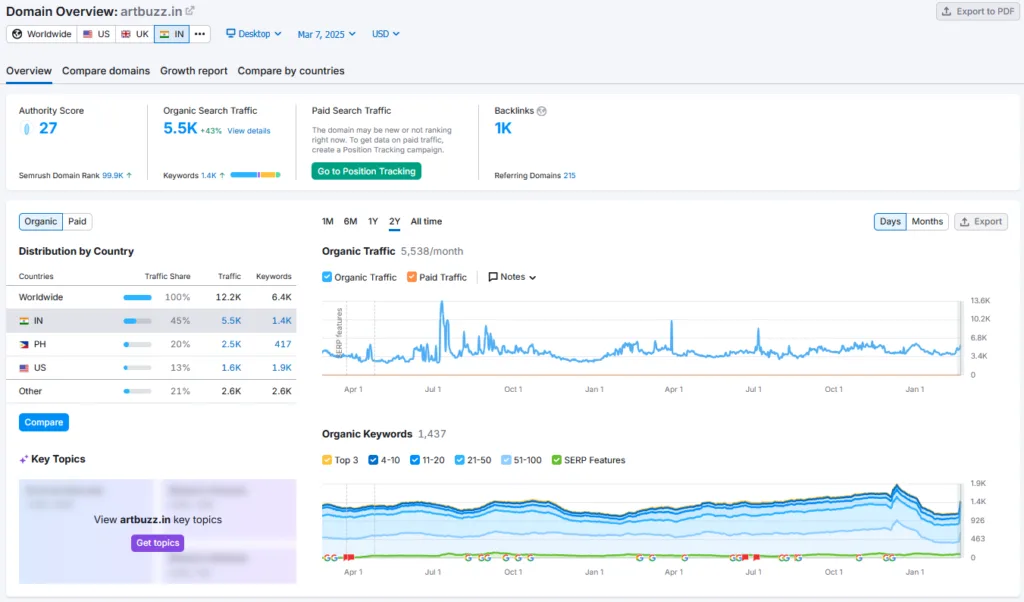This screenshot has height=602, width=1024.
Task: Click the Notes speech bubble icon
Action: 493,277
